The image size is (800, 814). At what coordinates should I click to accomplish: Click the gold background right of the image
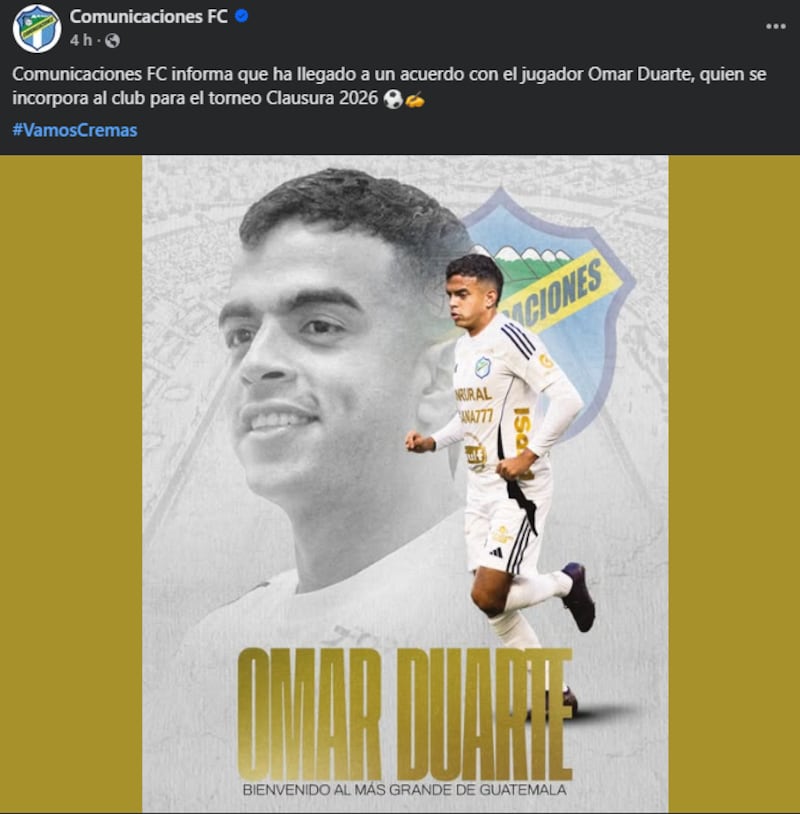coord(734,484)
